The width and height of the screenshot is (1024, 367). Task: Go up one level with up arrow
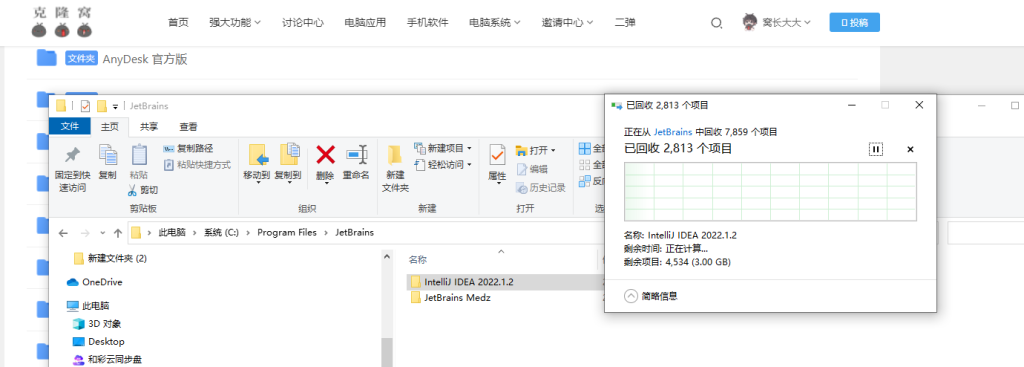[118, 233]
